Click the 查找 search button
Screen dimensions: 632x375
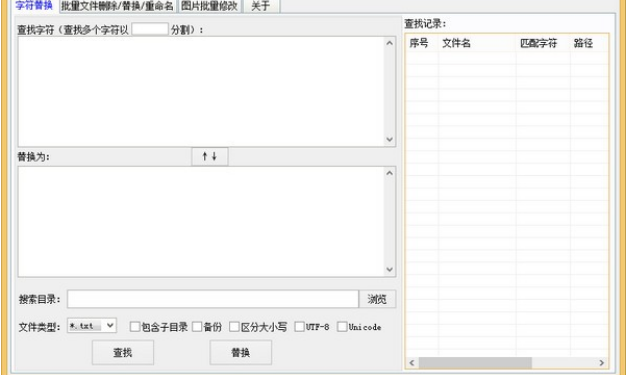point(123,352)
